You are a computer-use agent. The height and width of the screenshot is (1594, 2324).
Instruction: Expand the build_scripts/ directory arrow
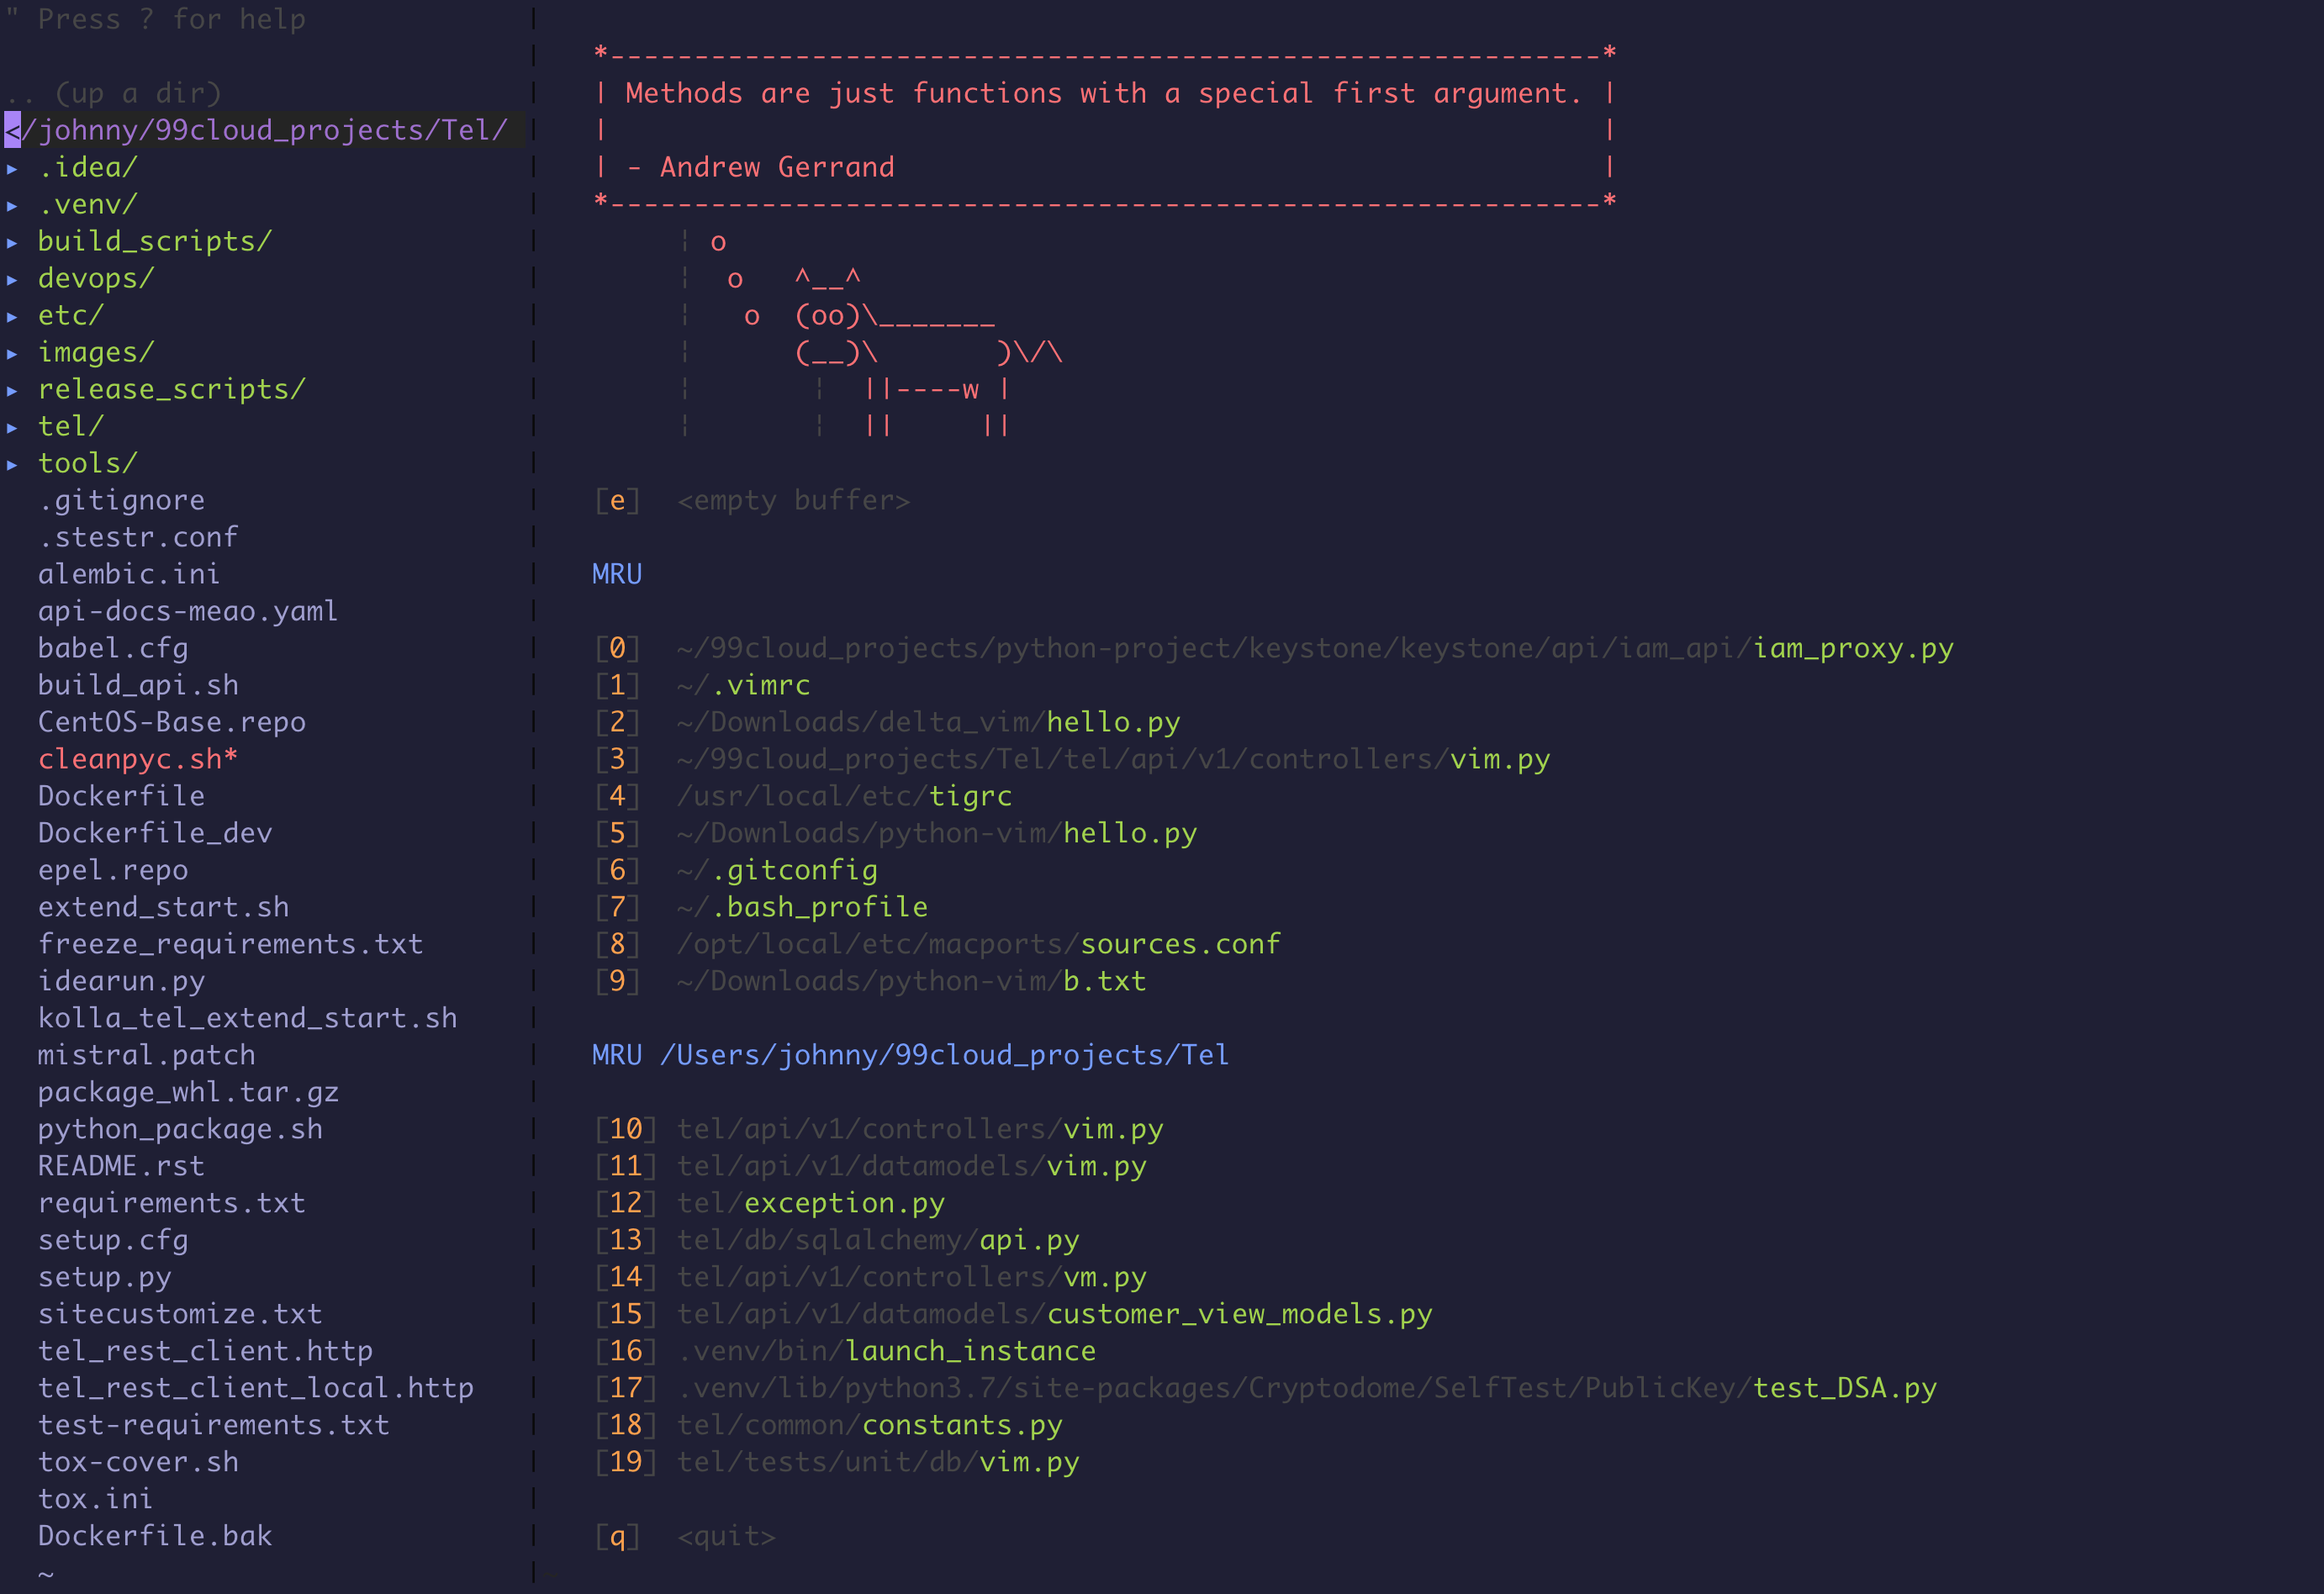(x=12, y=242)
